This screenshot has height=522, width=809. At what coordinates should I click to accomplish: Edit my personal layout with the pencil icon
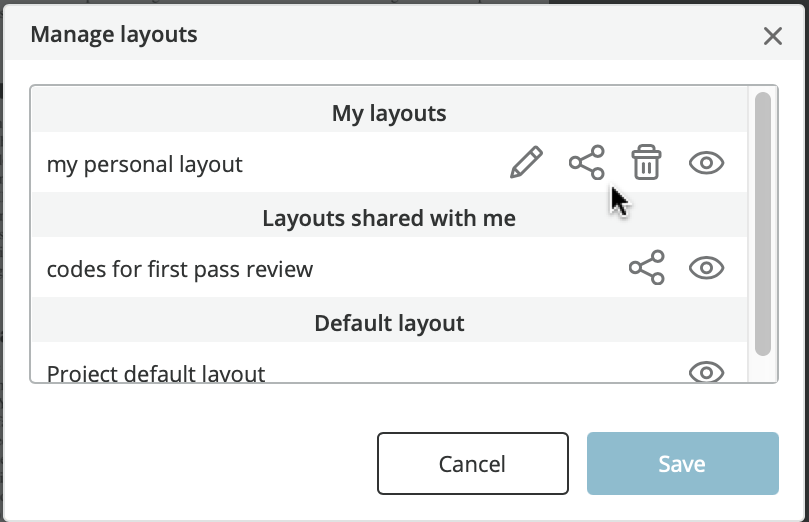pos(526,162)
